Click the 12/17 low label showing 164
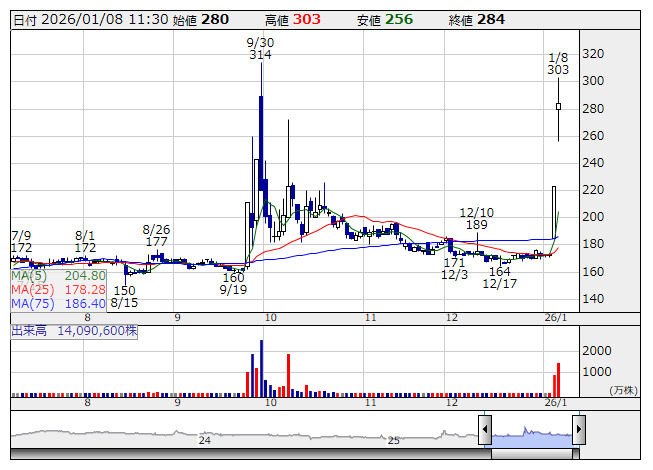Image resolution: width=653 pixels, height=470 pixels. (499, 278)
